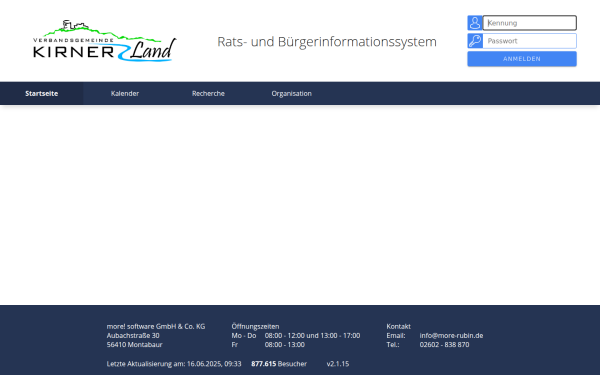Viewport: 600px width, 375px height.
Task: Click the user icon beside Kennung field
Action: pyautogui.click(x=475, y=23)
